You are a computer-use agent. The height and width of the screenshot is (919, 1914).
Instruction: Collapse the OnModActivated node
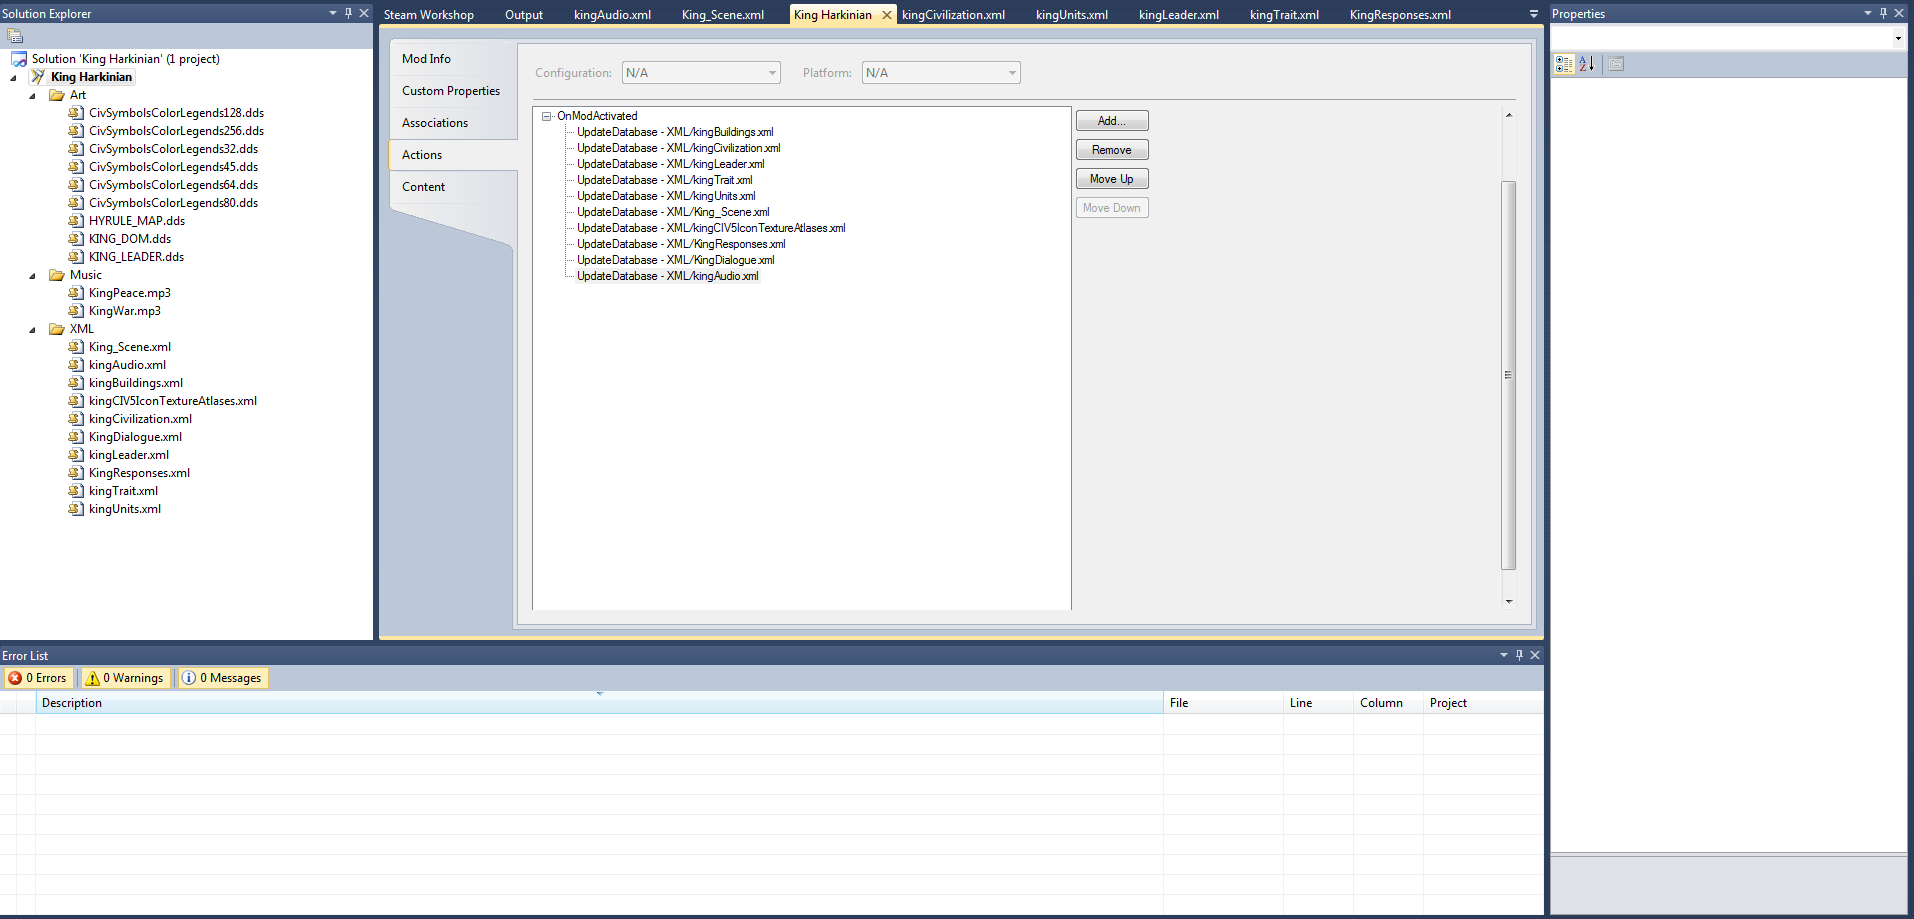point(546,116)
